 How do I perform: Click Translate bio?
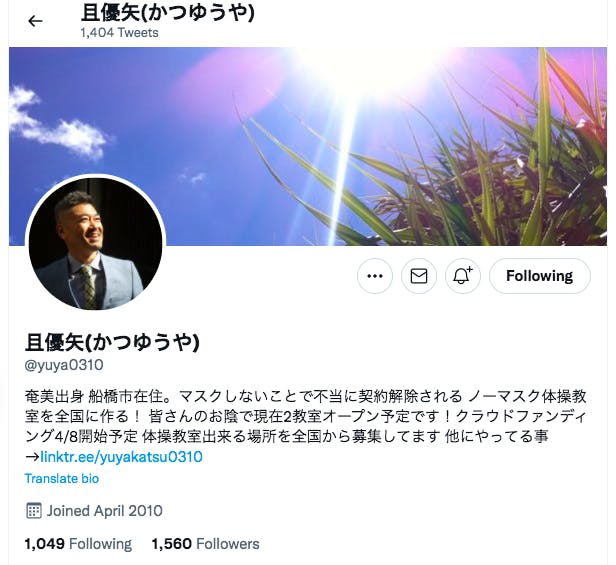(x=62, y=479)
